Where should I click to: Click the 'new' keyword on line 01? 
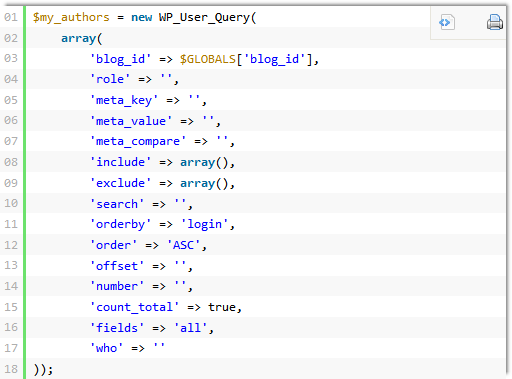[x=141, y=17]
